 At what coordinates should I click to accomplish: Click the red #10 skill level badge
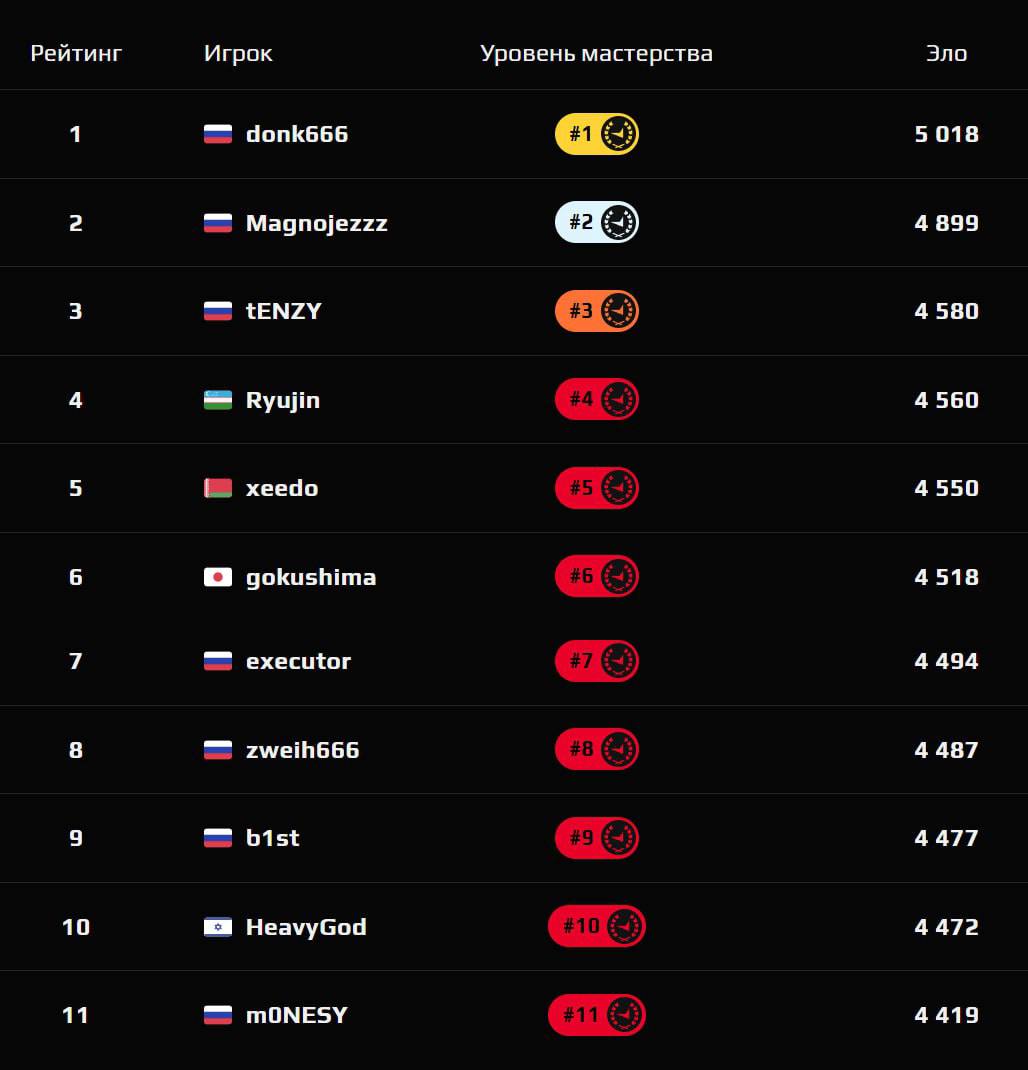point(596,927)
